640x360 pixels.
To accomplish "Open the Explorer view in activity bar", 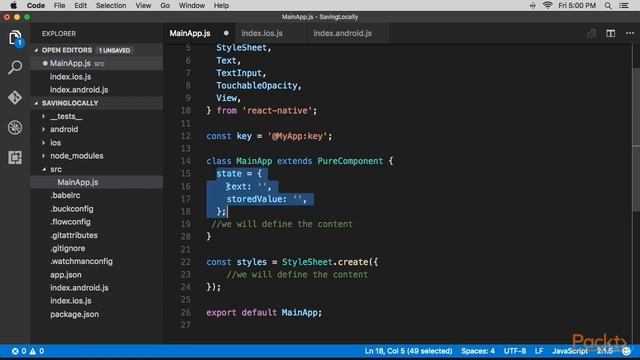I will 15,38.
